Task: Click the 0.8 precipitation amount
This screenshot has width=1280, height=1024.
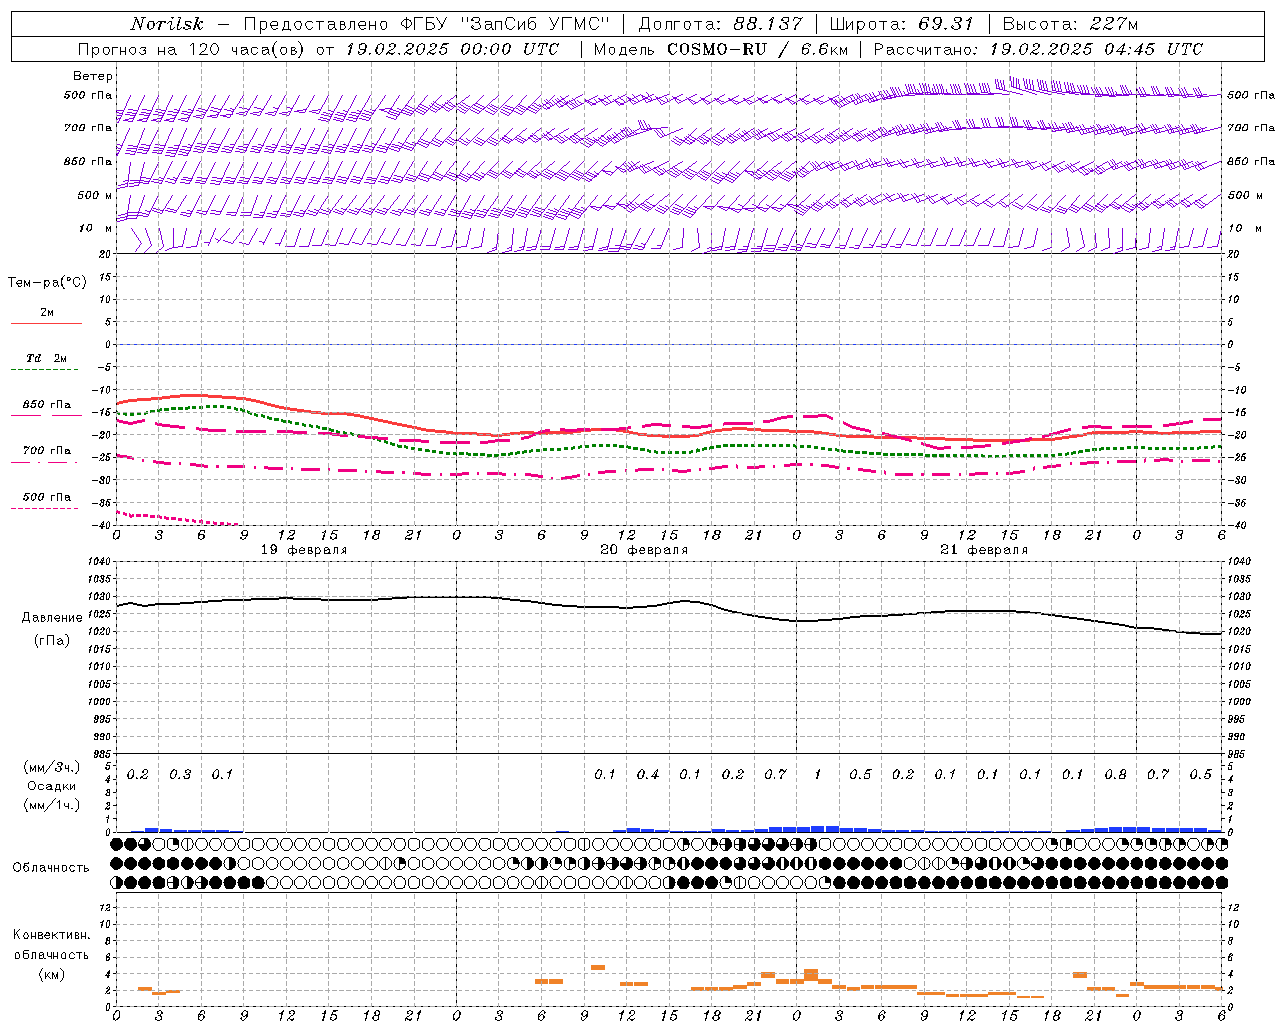Action: click(1116, 774)
